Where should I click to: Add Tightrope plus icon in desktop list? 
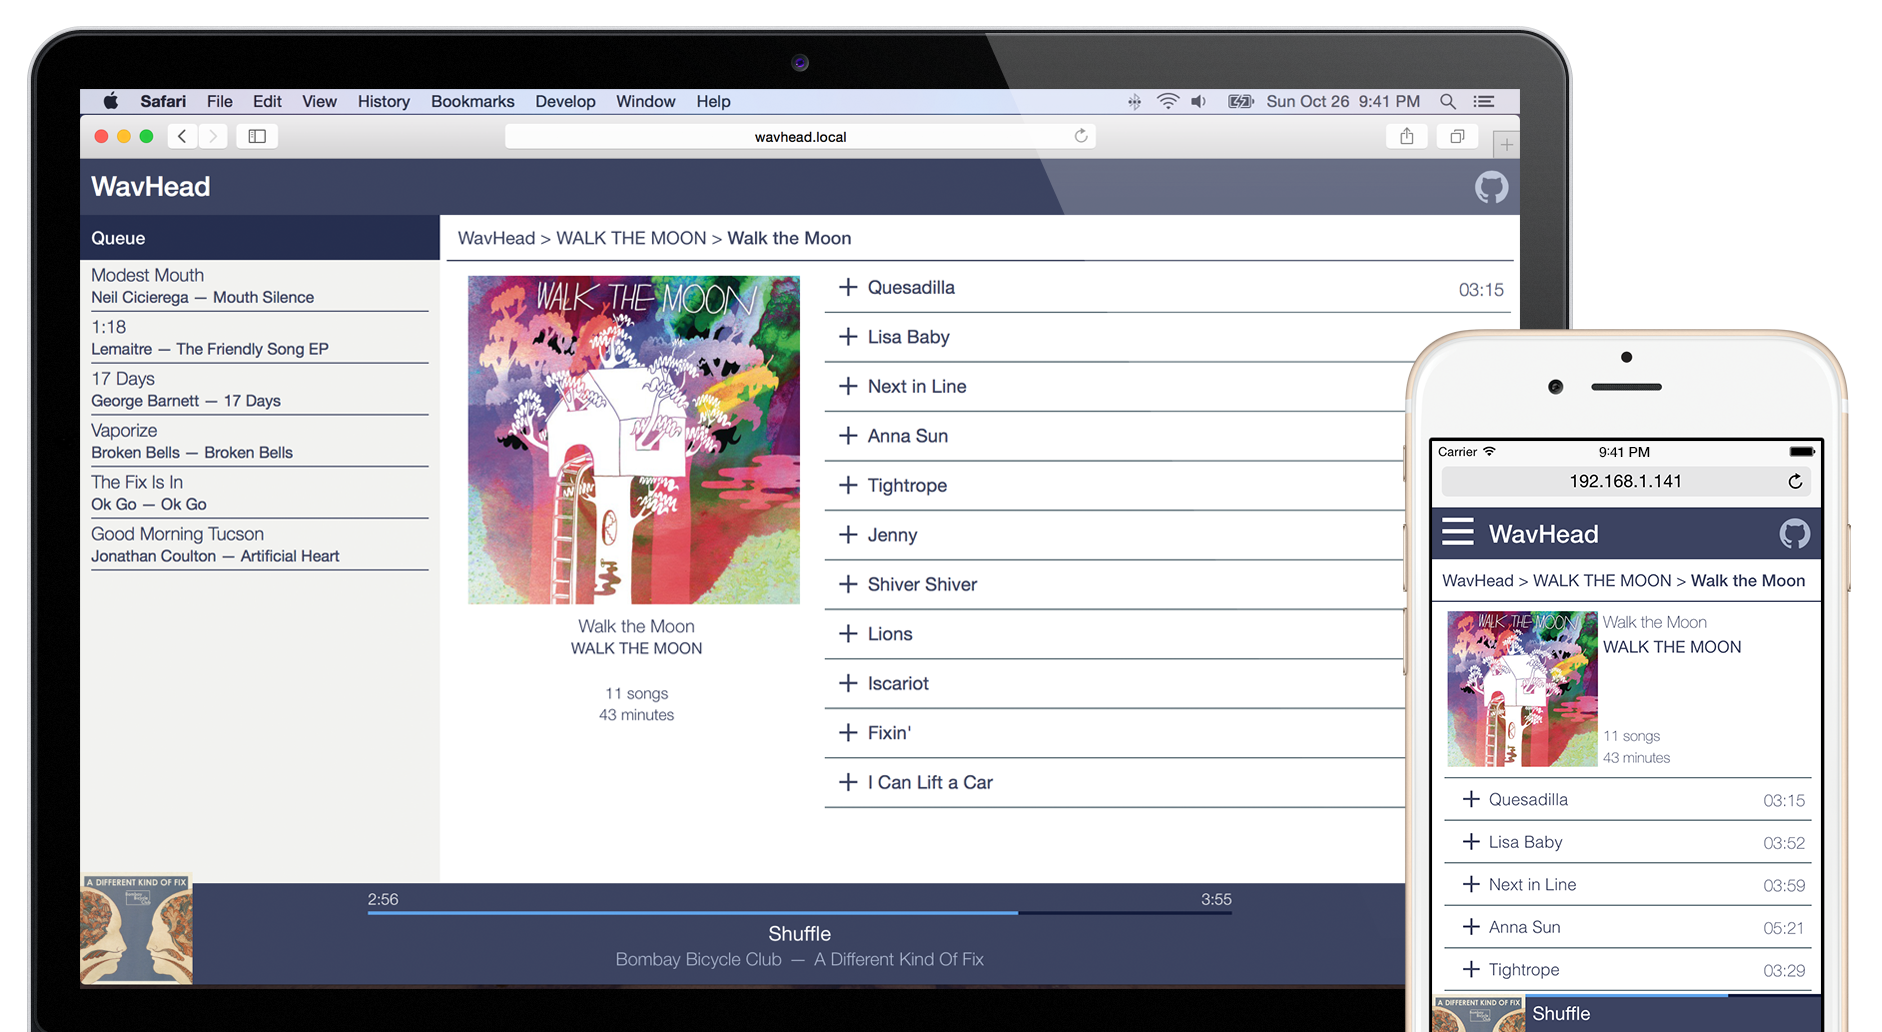(x=848, y=485)
